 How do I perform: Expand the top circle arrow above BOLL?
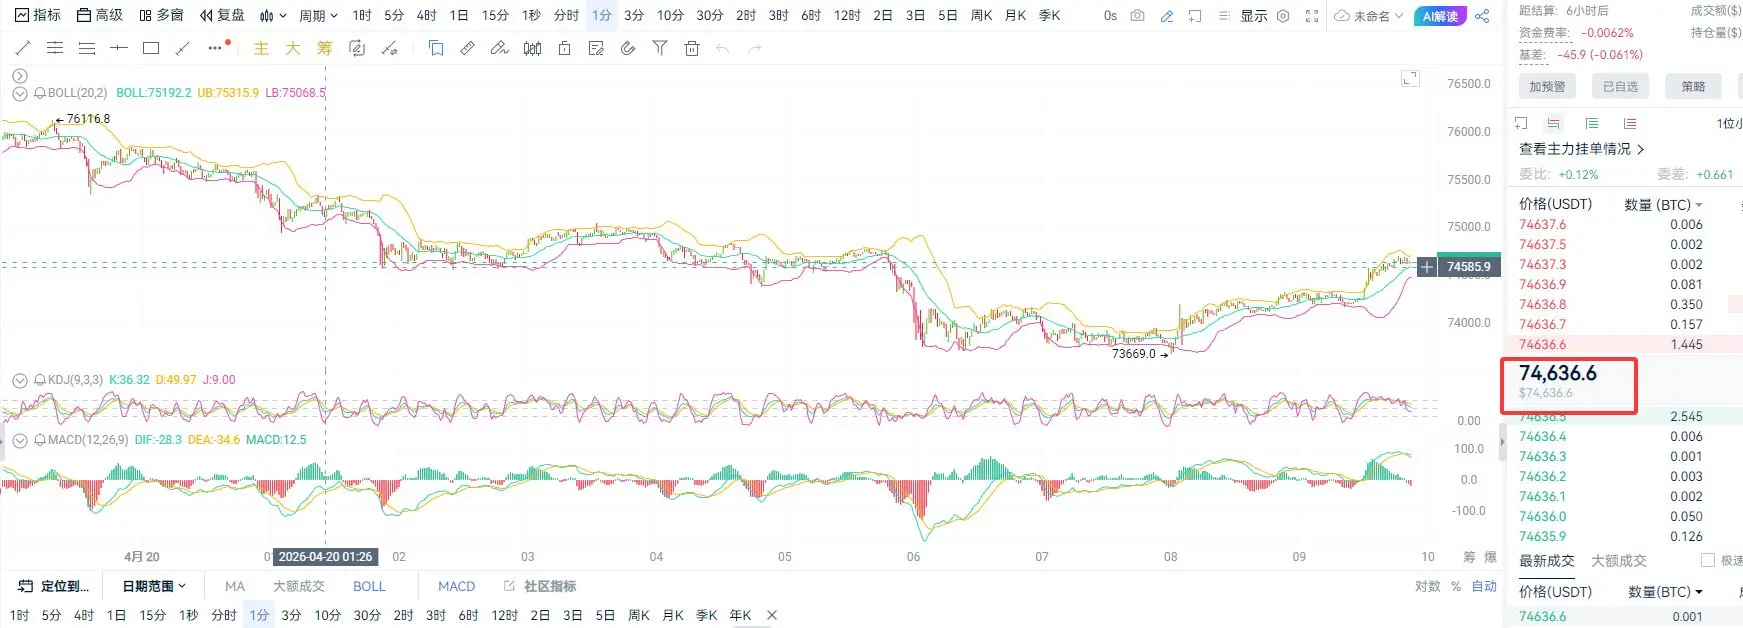[x=19, y=76]
